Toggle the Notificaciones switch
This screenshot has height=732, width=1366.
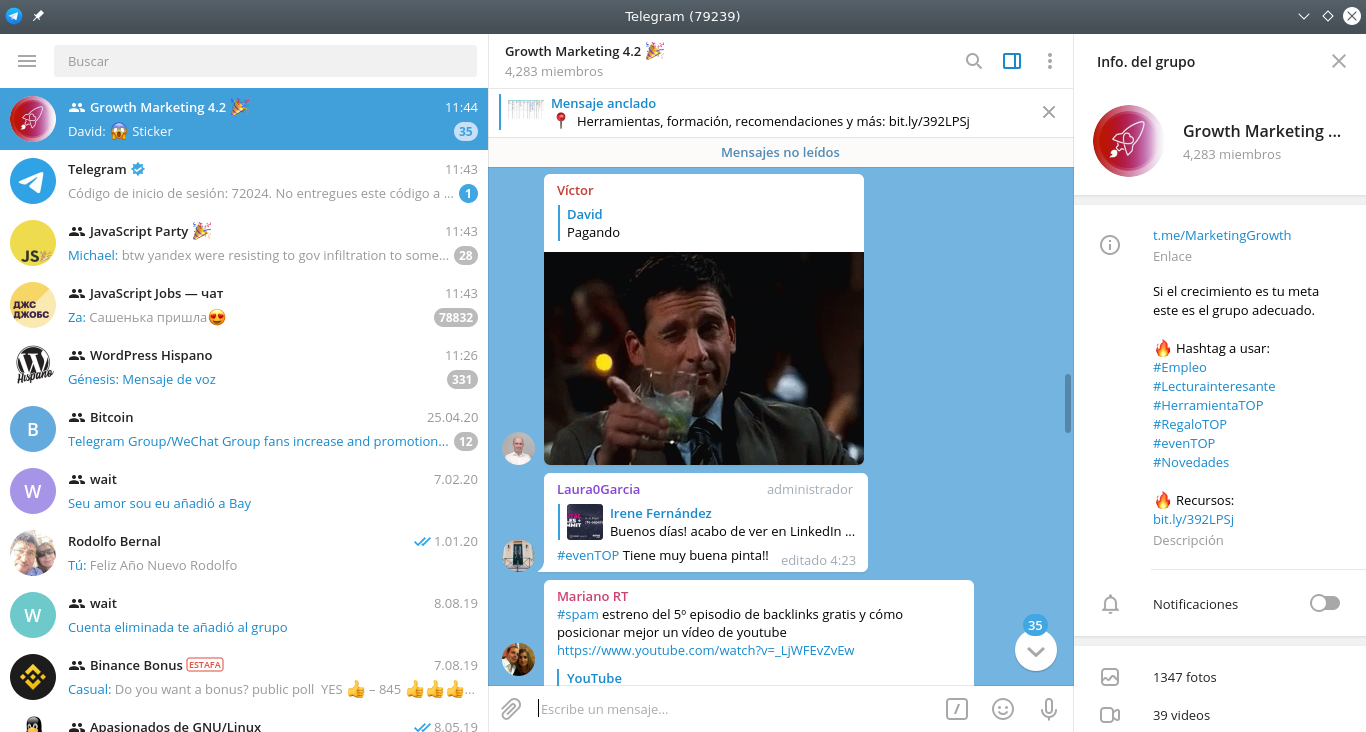click(x=1324, y=603)
